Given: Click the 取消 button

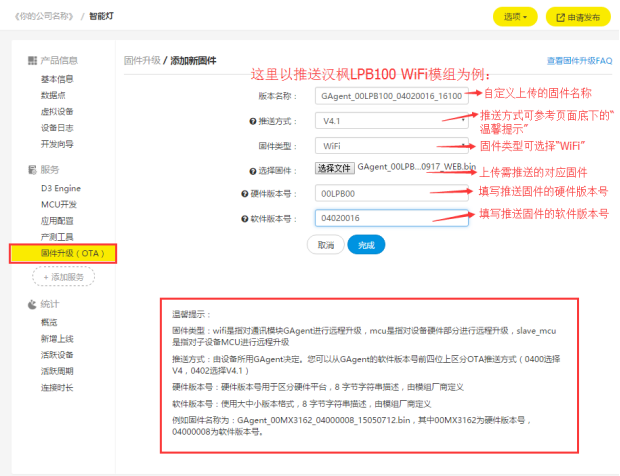Looking at the screenshot, I should [325, 245].
